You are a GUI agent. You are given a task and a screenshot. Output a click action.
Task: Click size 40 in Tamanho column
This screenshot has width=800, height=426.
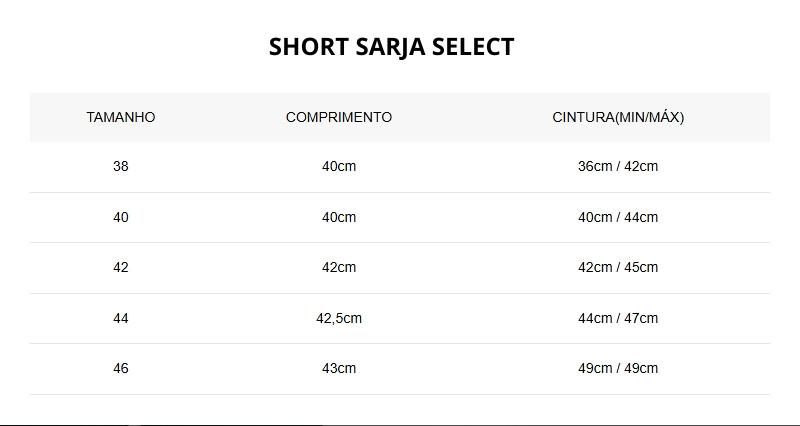[x=121, y=217]
